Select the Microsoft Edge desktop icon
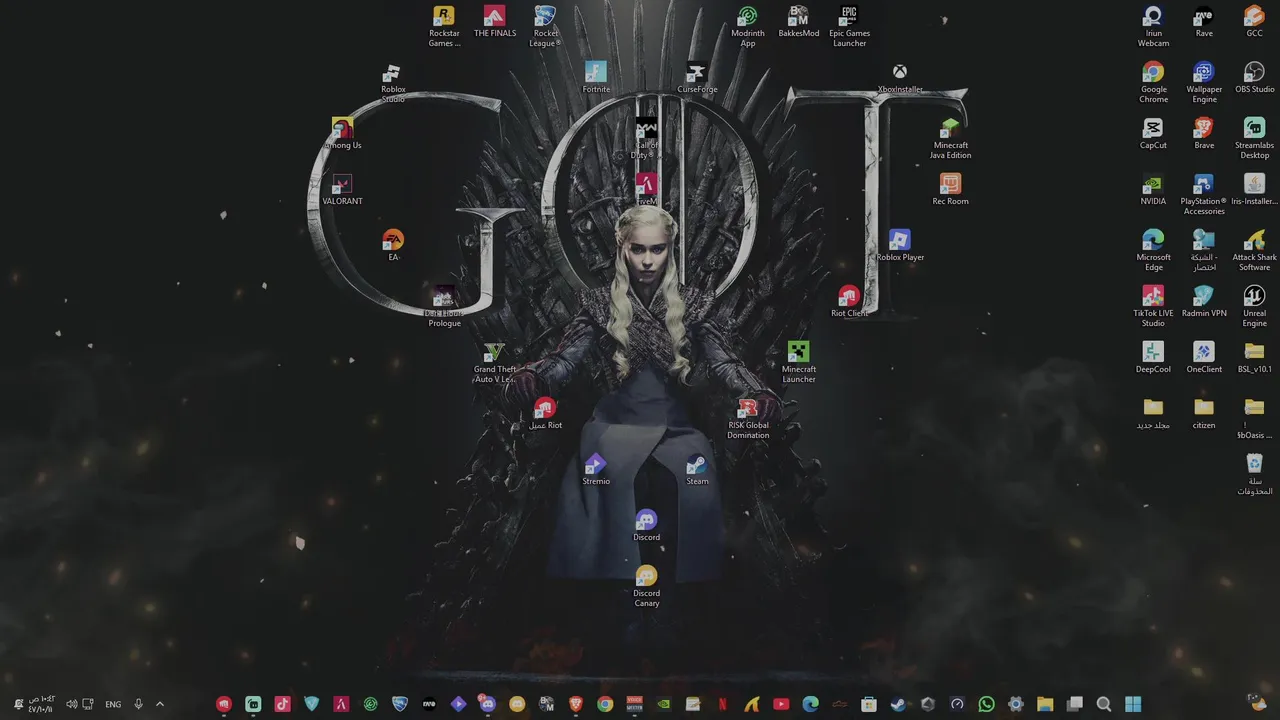This screenshot has width=1280, height=720. [1153, 250]
